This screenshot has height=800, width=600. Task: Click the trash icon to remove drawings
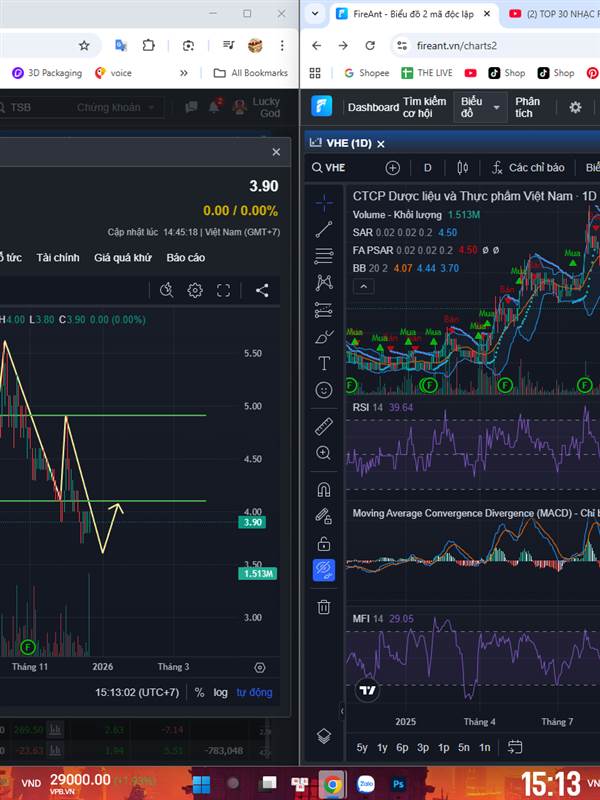pyautogui.click(x=323, y=606)
